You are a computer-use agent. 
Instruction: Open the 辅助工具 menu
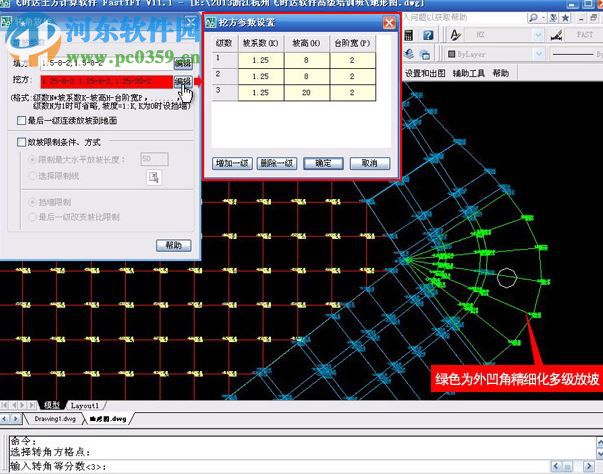coord(467,73)
